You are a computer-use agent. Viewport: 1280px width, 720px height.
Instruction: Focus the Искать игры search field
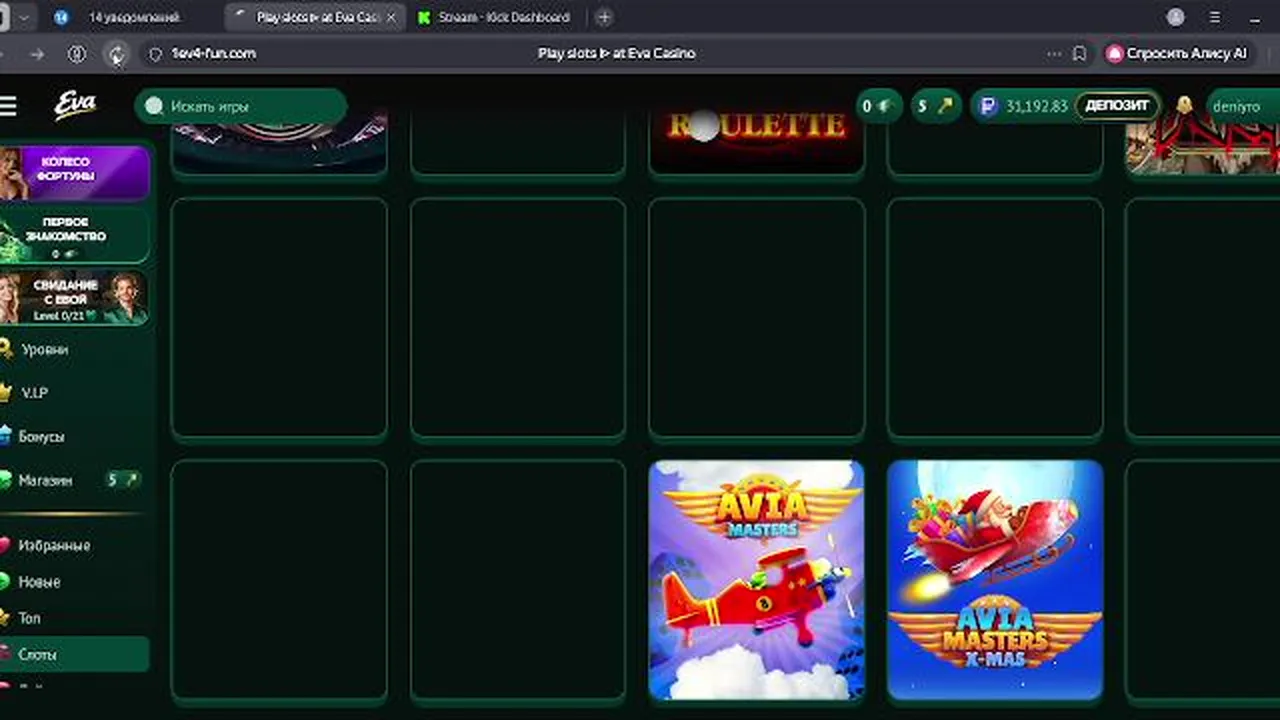pyautogui.click(x=241, y=106)
